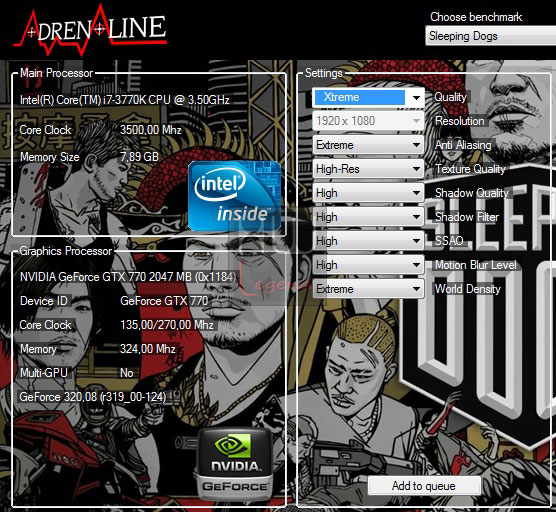Screen dimensions: 556x512
Task: Click the Adrenaline logo
Action: point(90,30)
